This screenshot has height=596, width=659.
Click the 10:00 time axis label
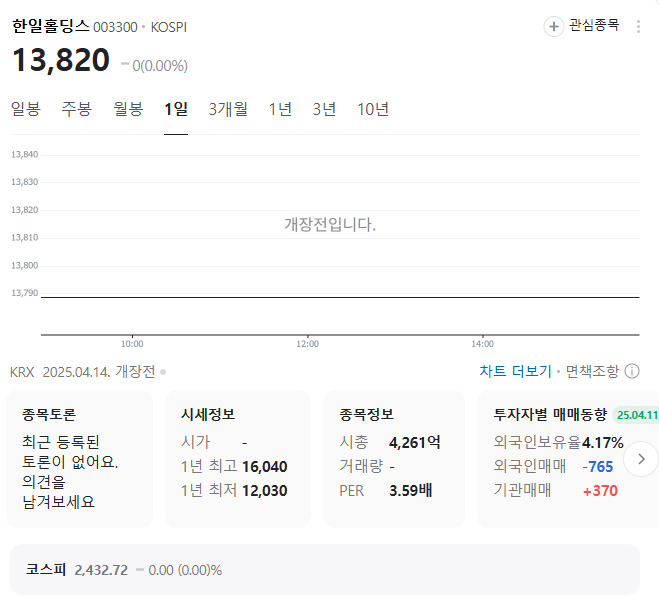coord(132,344)
